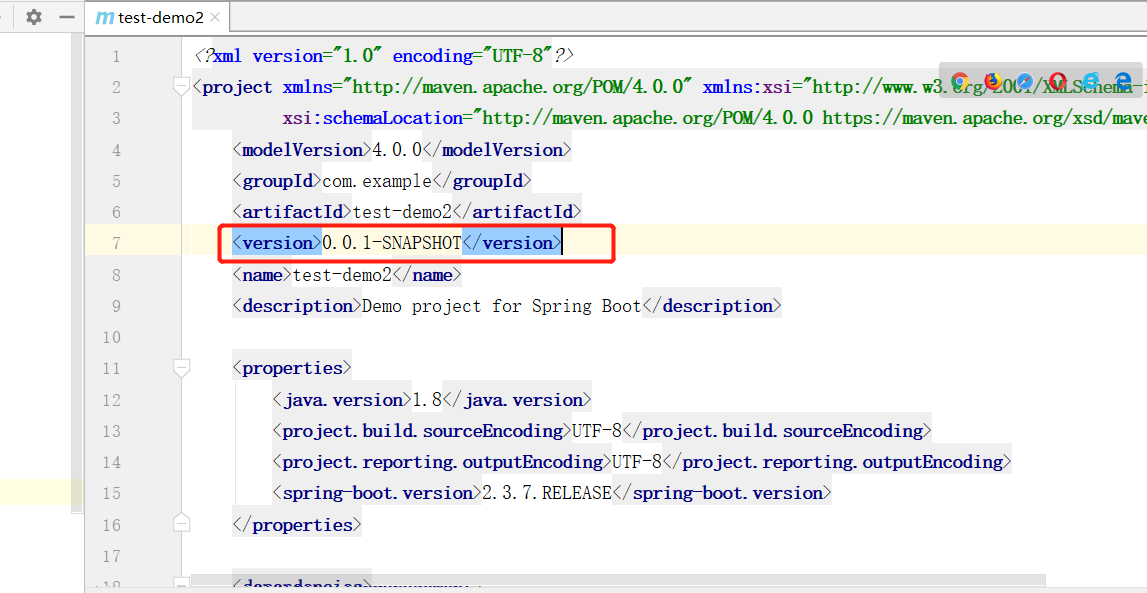Click the groupId com.example line
The width and height of the screenshot is (1147, 593).
click(382, 181)
